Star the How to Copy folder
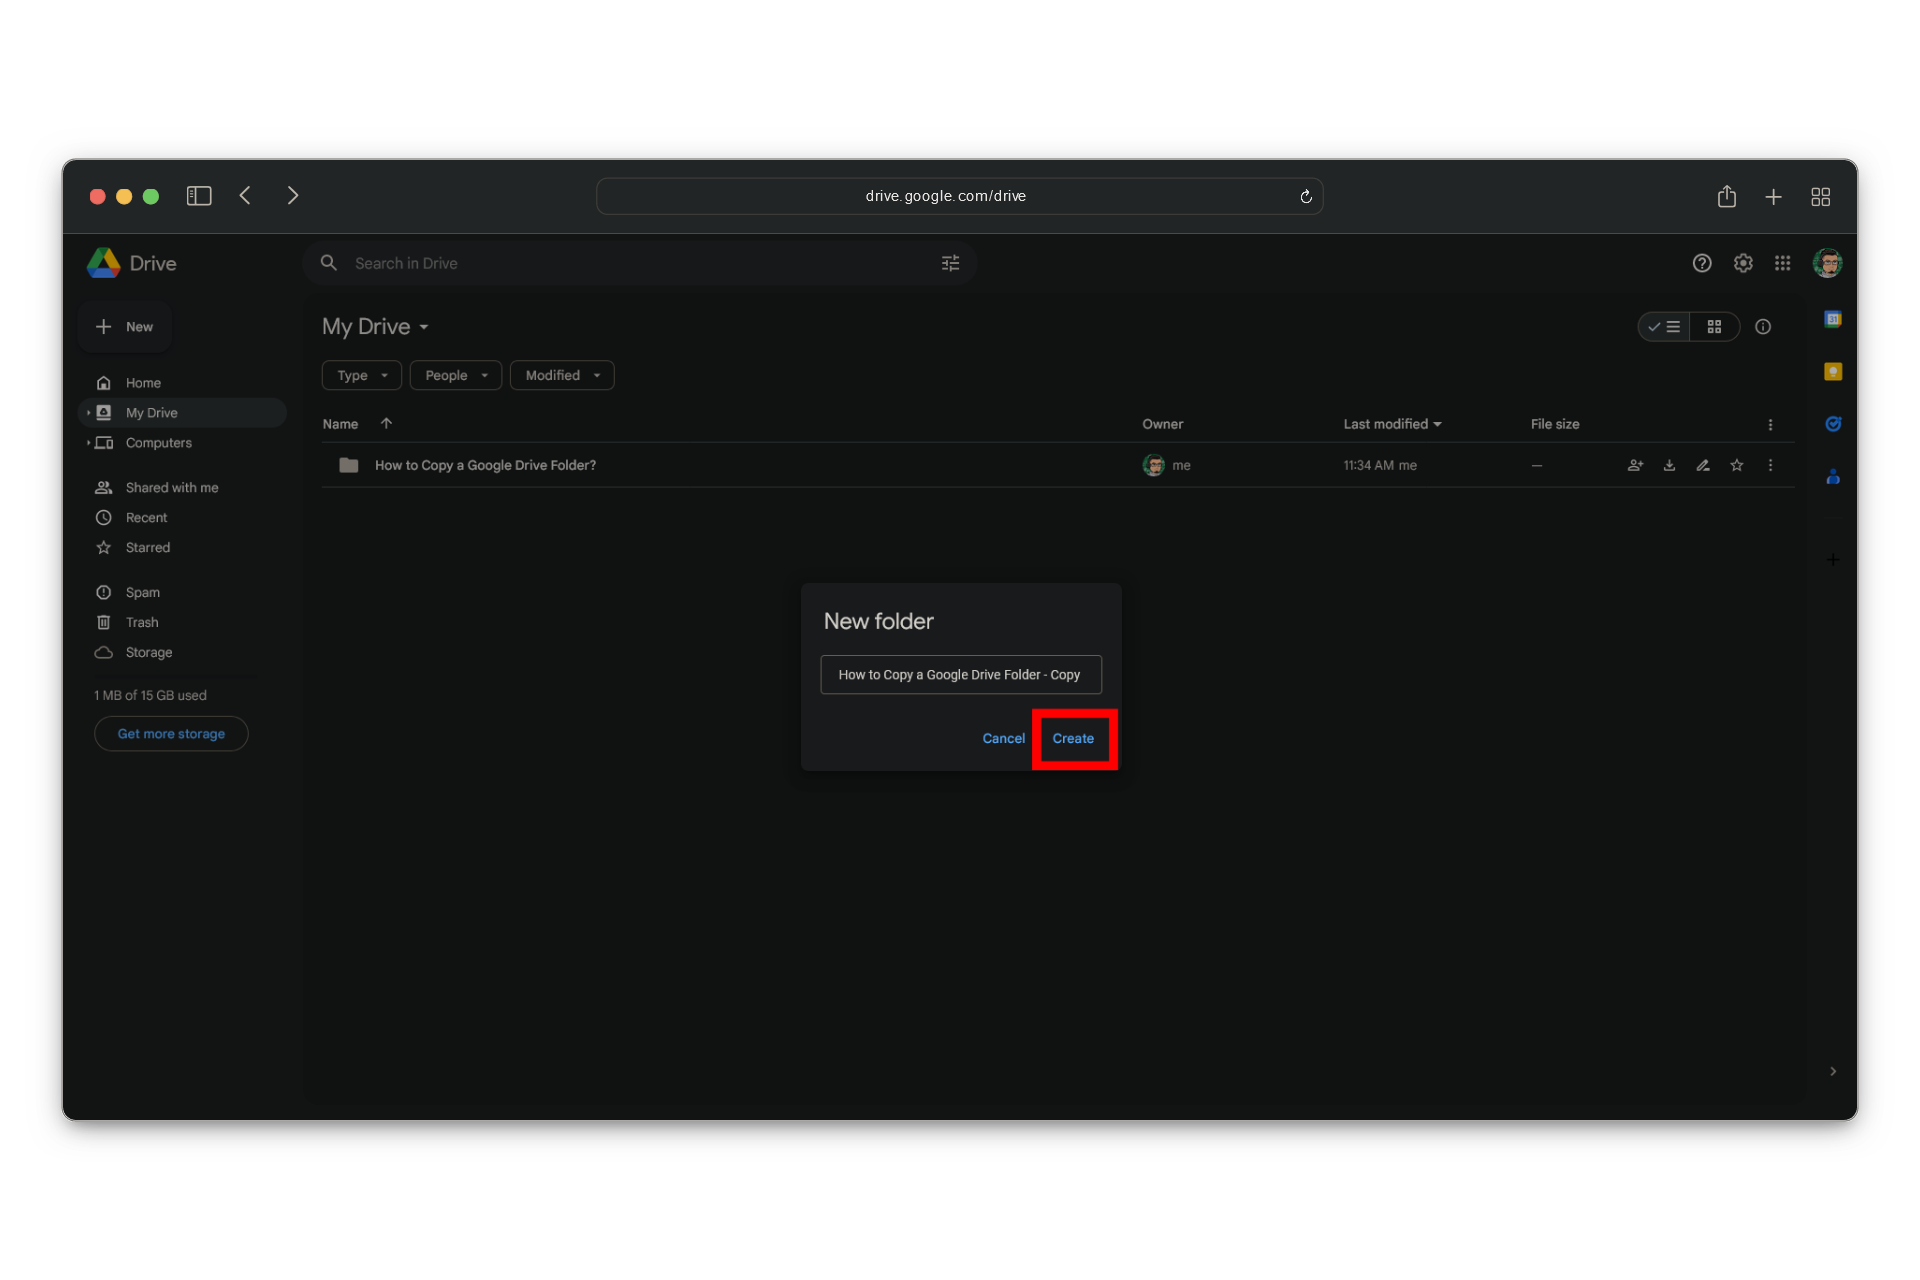Screen dimensions: 1920x1280 coord(1737,465)
